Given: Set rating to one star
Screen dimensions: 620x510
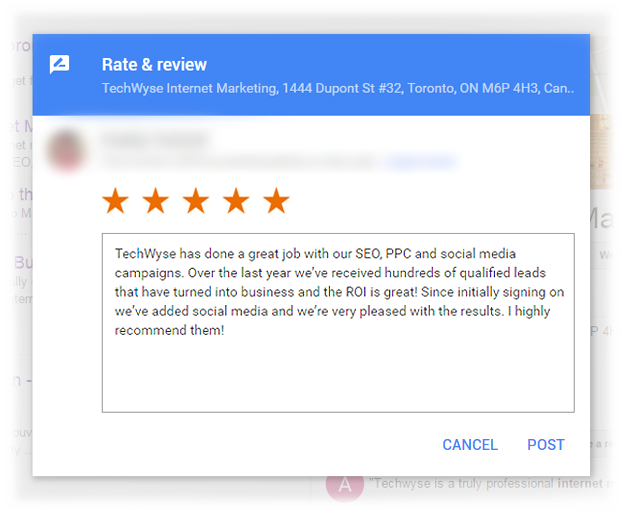Looking at the screenshot, I should pos(115,200).
